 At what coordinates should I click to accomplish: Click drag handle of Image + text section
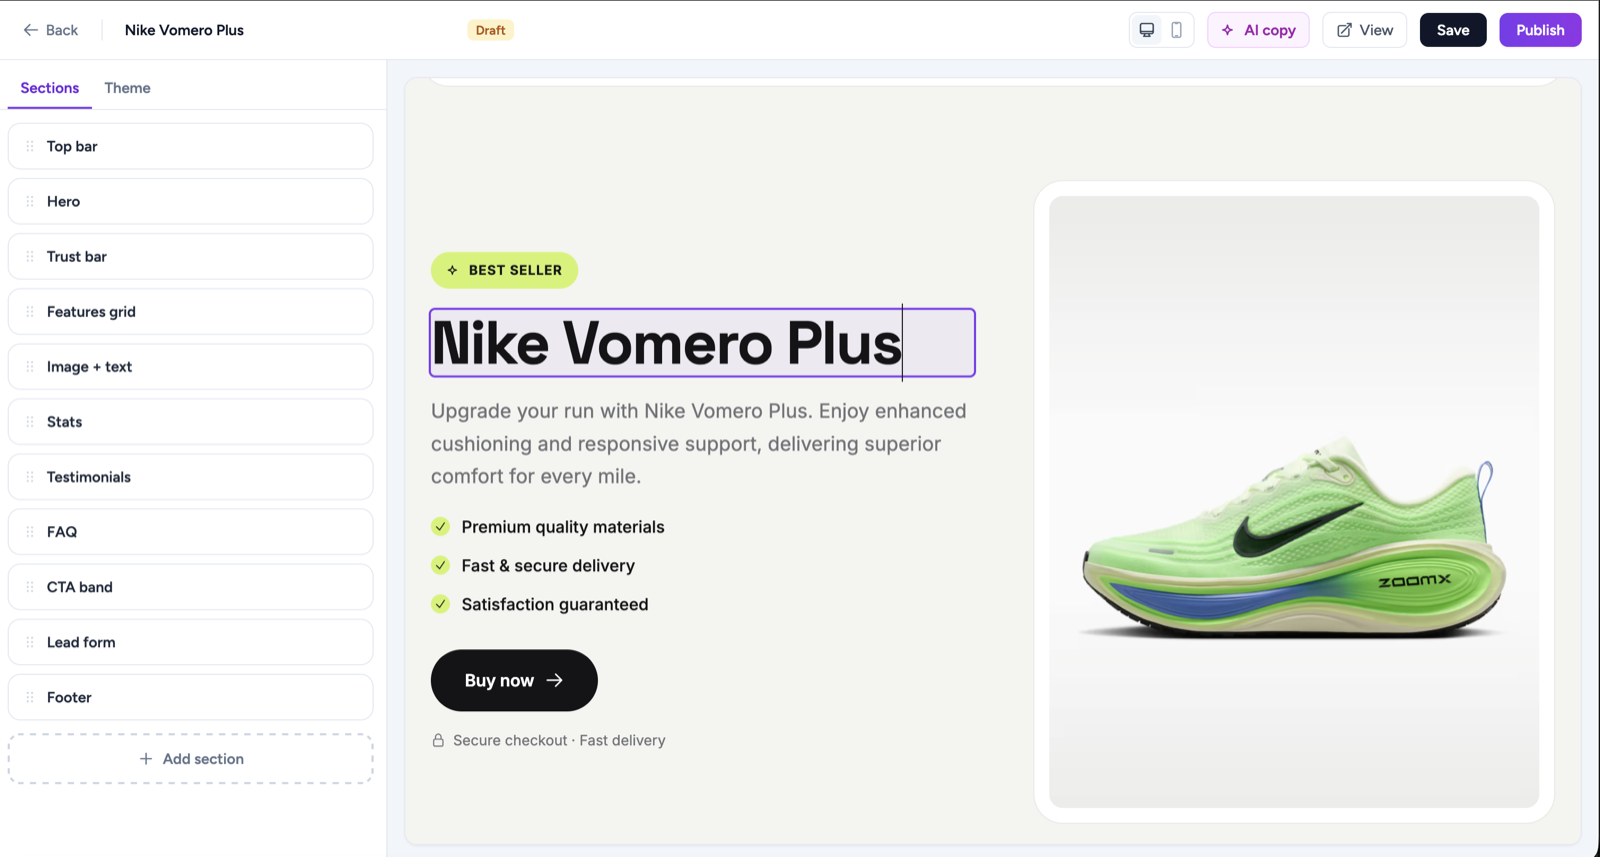pyautogui.click(x=30, y=366)
